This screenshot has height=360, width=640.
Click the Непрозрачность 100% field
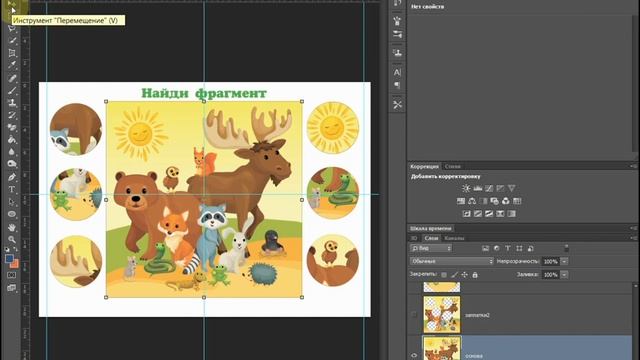[x=551, y=261]
